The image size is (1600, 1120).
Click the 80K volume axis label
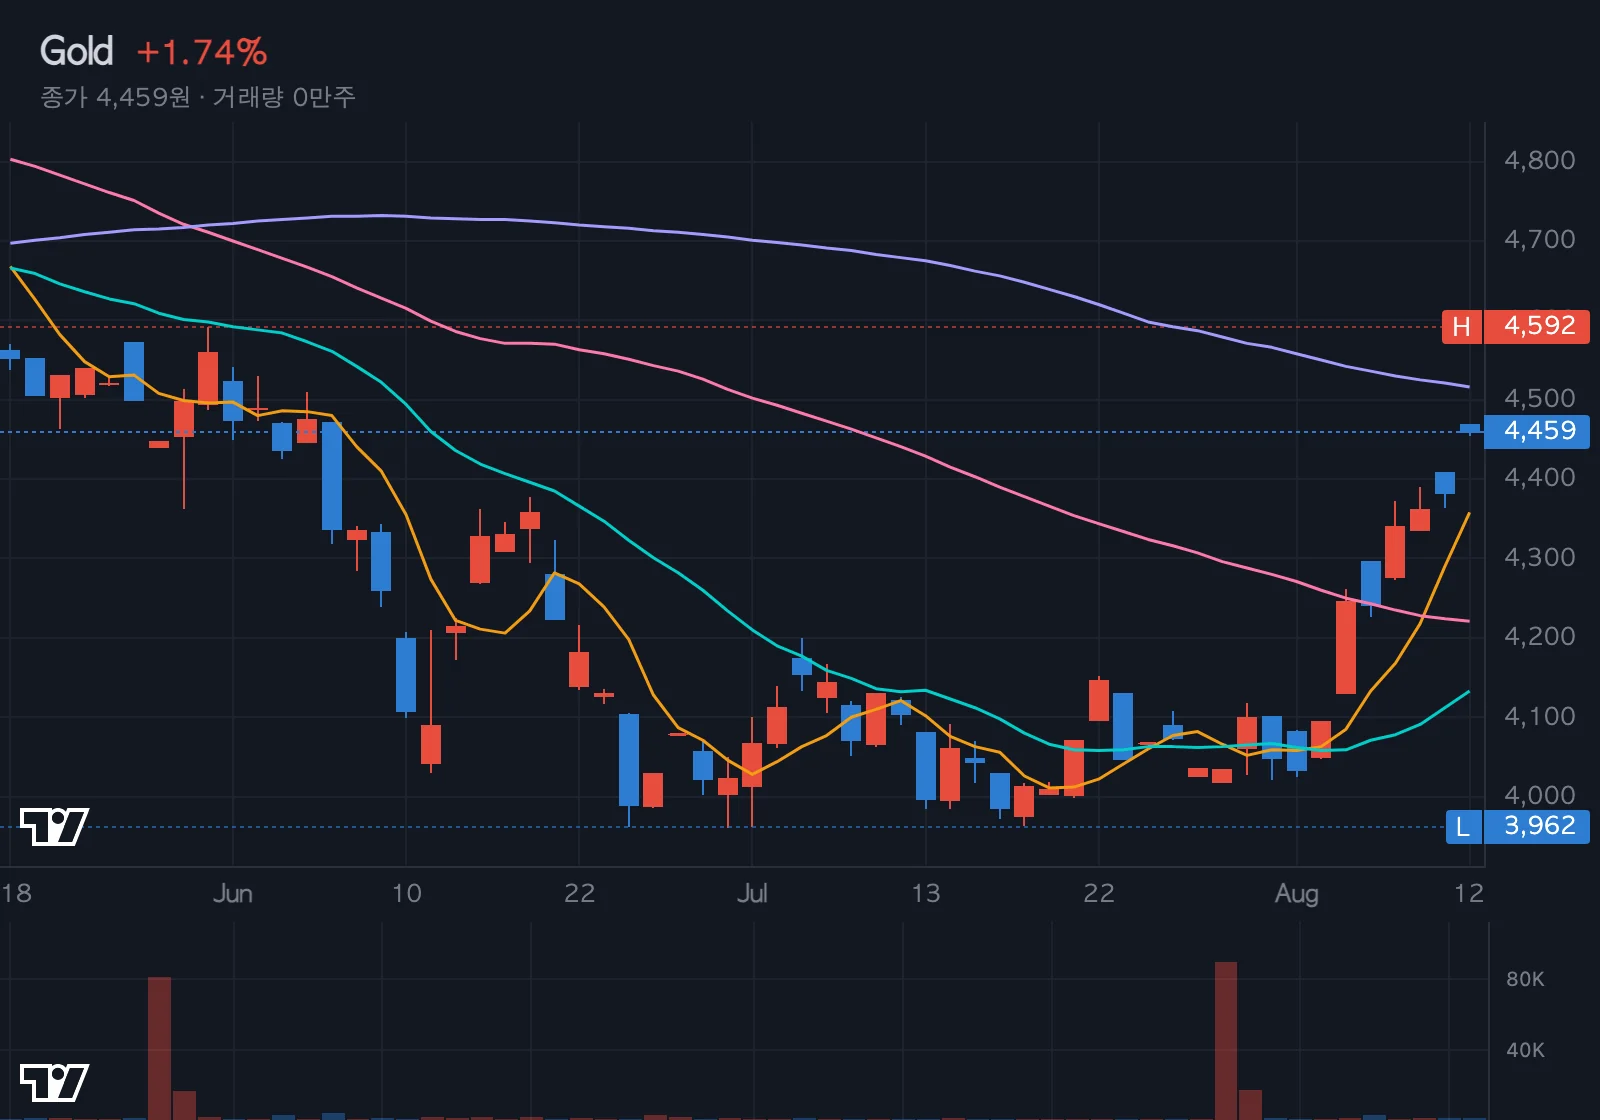(1525, 979)
